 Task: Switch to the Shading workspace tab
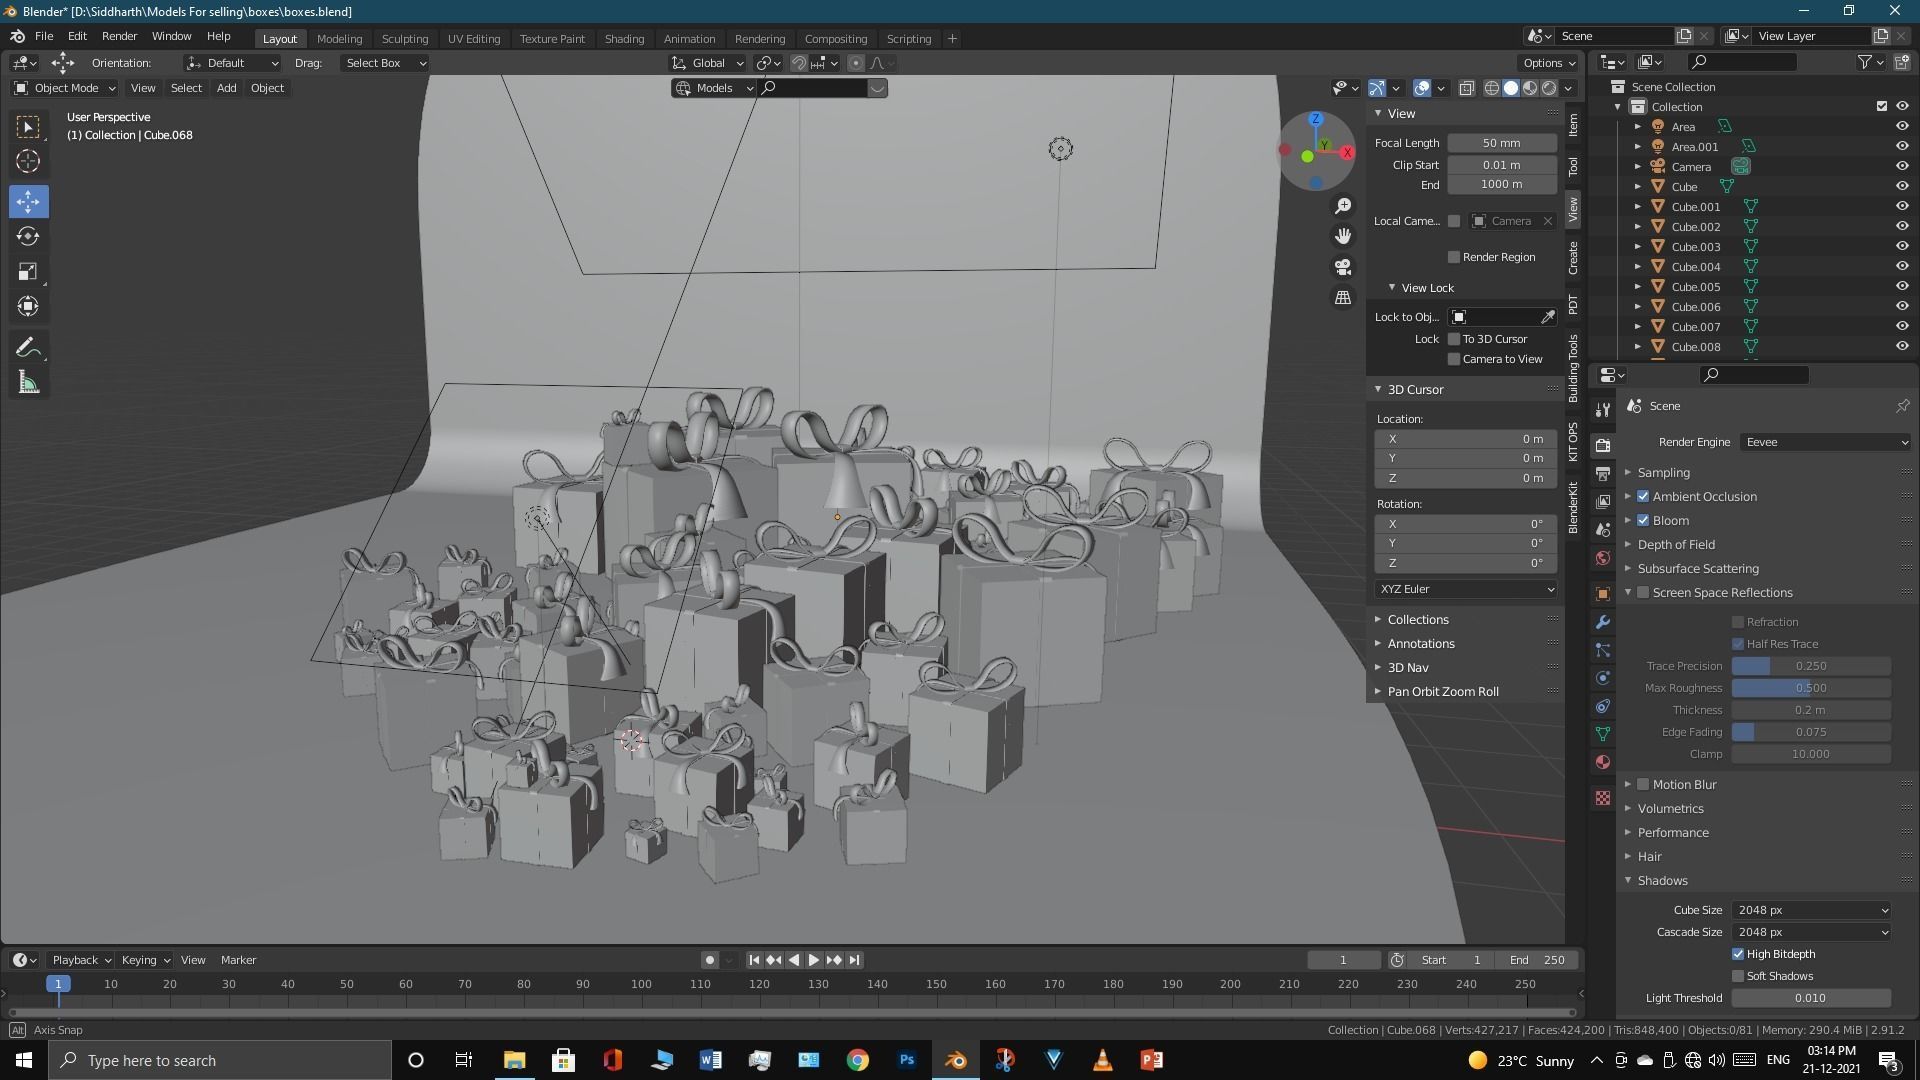624,39
